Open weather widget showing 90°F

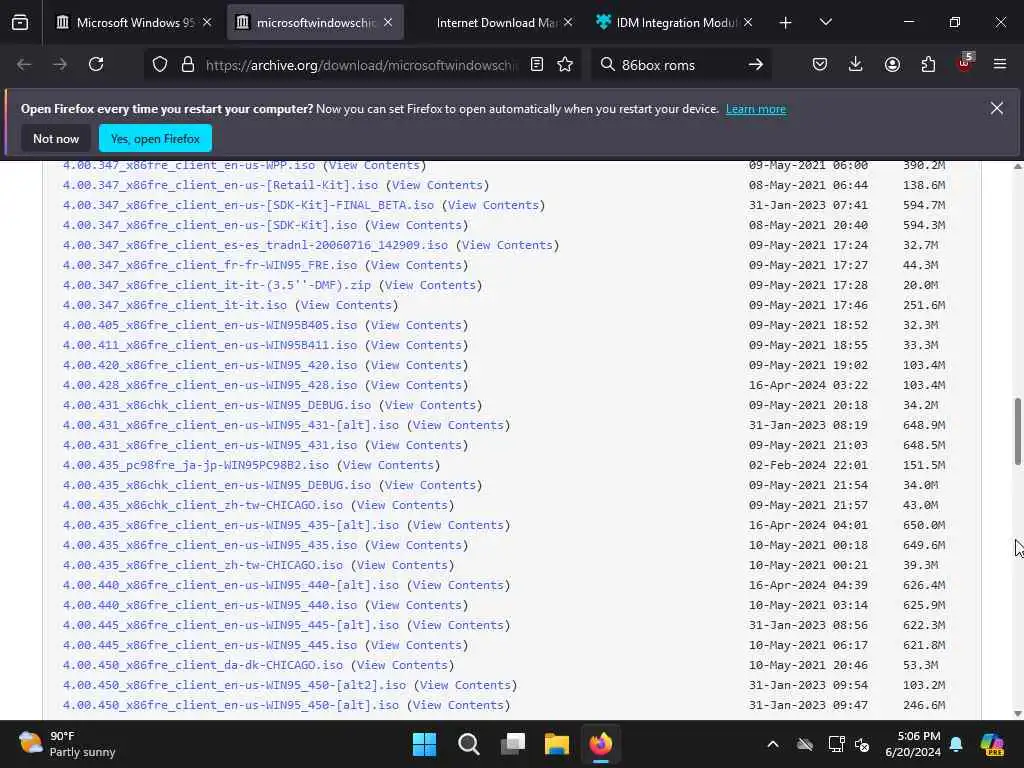pyautogui.click(x=67, y=744)
